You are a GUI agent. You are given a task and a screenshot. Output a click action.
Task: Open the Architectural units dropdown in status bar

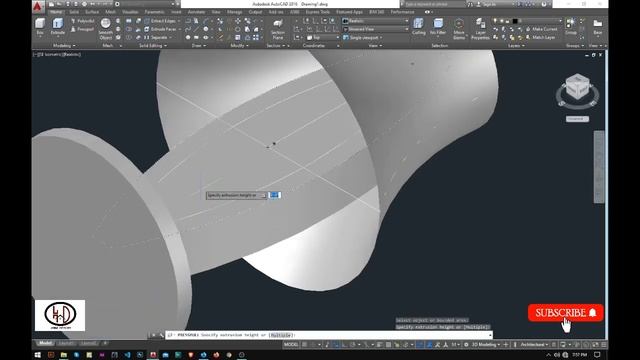534,345
